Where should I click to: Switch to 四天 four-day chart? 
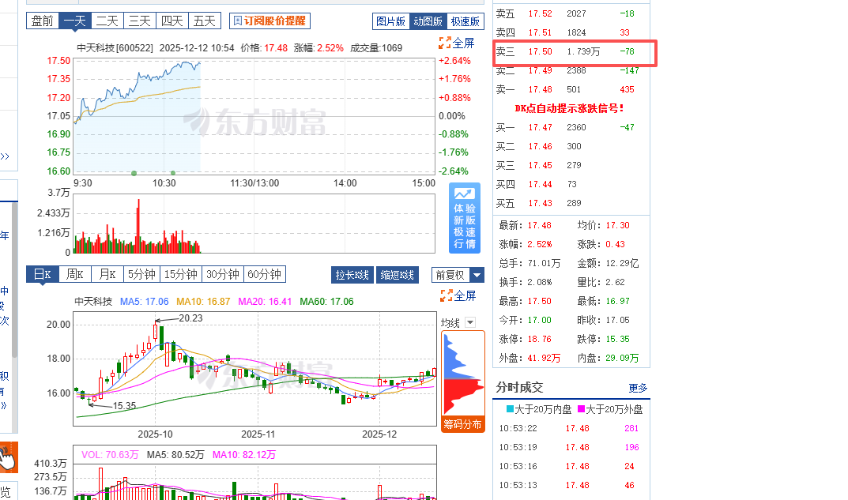tap(172, 21)
